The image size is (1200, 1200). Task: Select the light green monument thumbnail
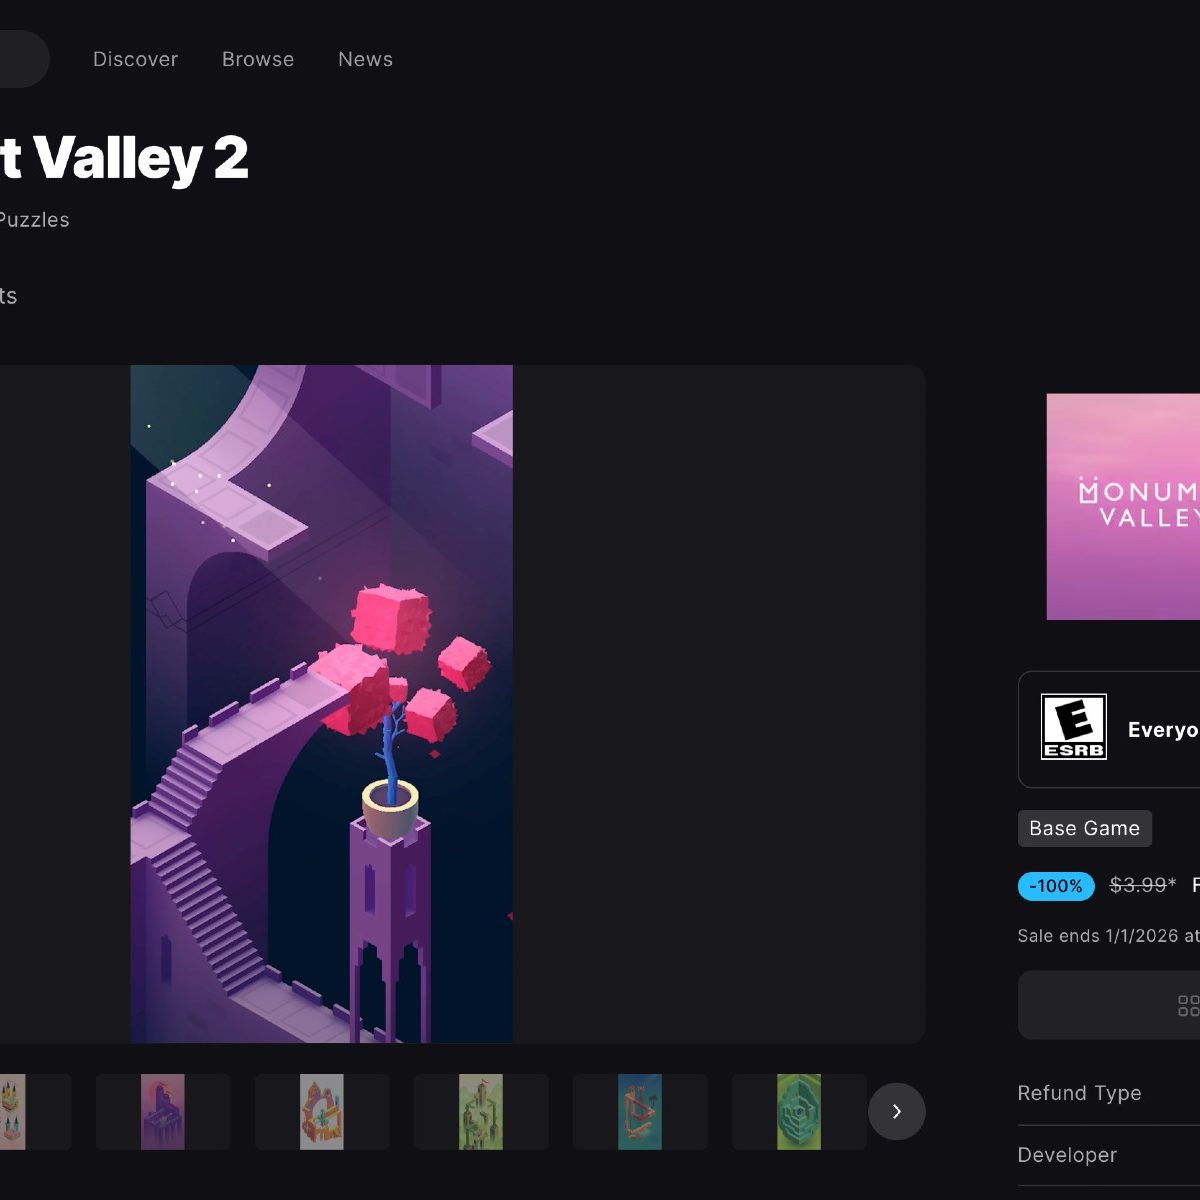(x=481, y=1111)
